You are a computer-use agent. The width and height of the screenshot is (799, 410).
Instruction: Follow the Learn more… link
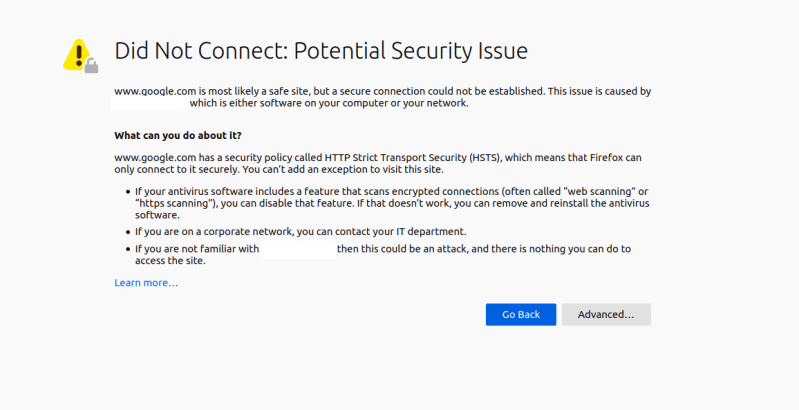(146, 283)
